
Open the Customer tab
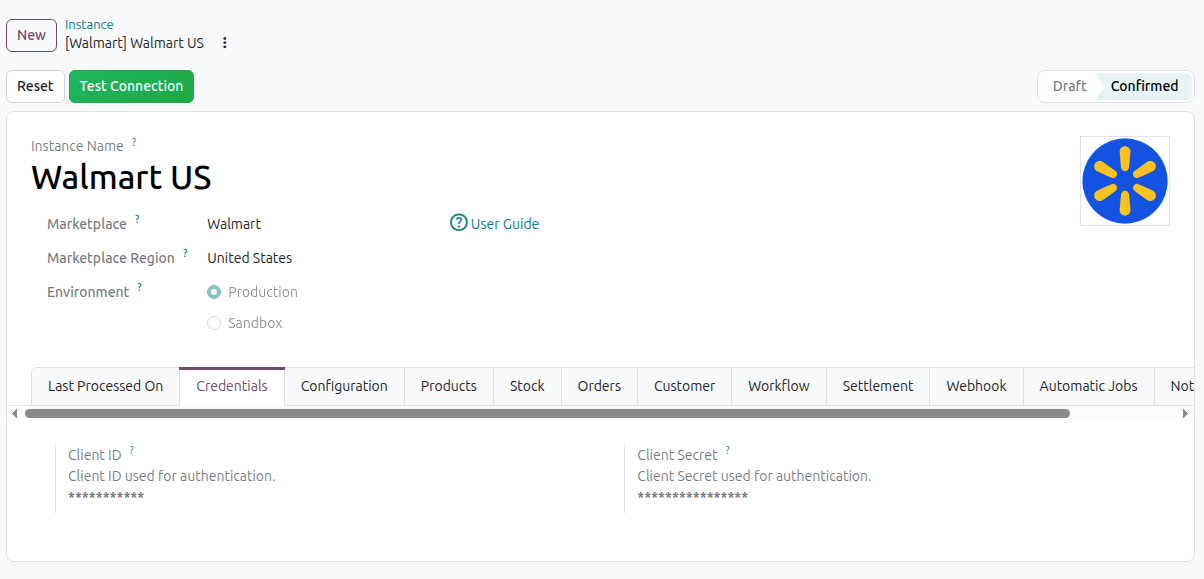685,386
